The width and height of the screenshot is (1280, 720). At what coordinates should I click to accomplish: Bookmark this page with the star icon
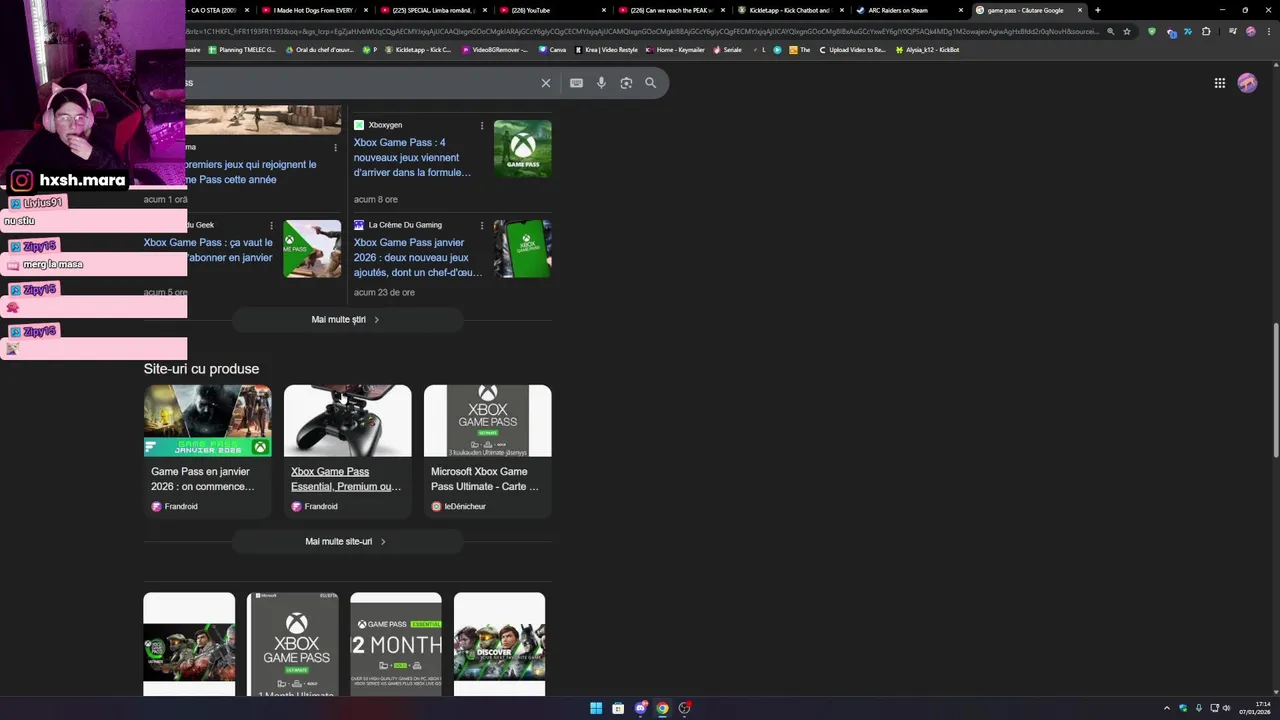tap(1127, 31)
